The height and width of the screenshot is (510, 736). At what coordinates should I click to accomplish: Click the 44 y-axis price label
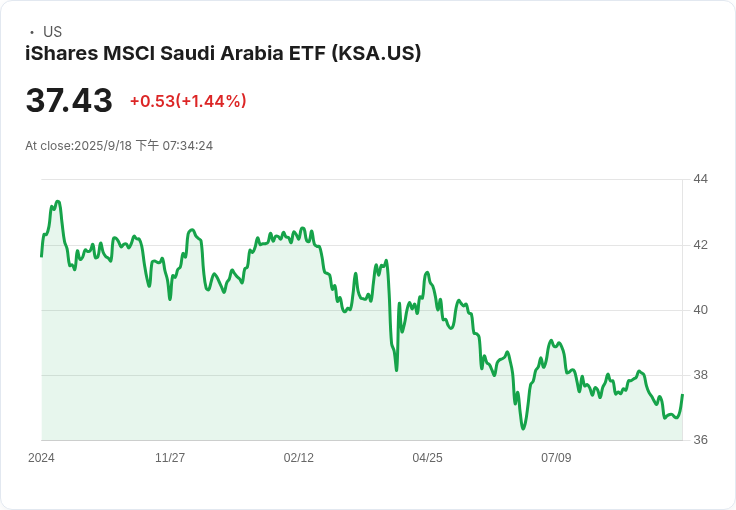(700, 179)
